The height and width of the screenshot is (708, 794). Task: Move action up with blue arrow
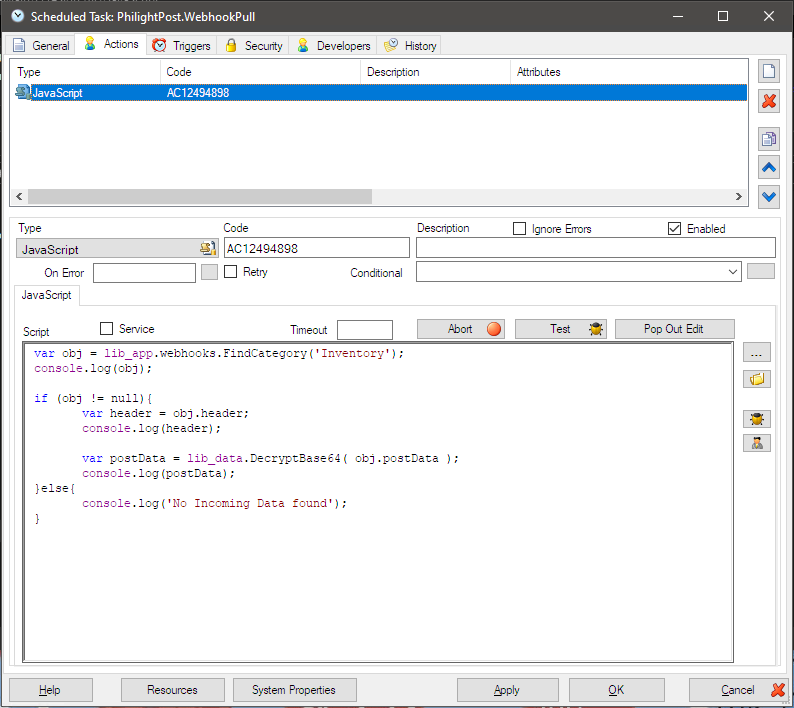coord(769,167)
